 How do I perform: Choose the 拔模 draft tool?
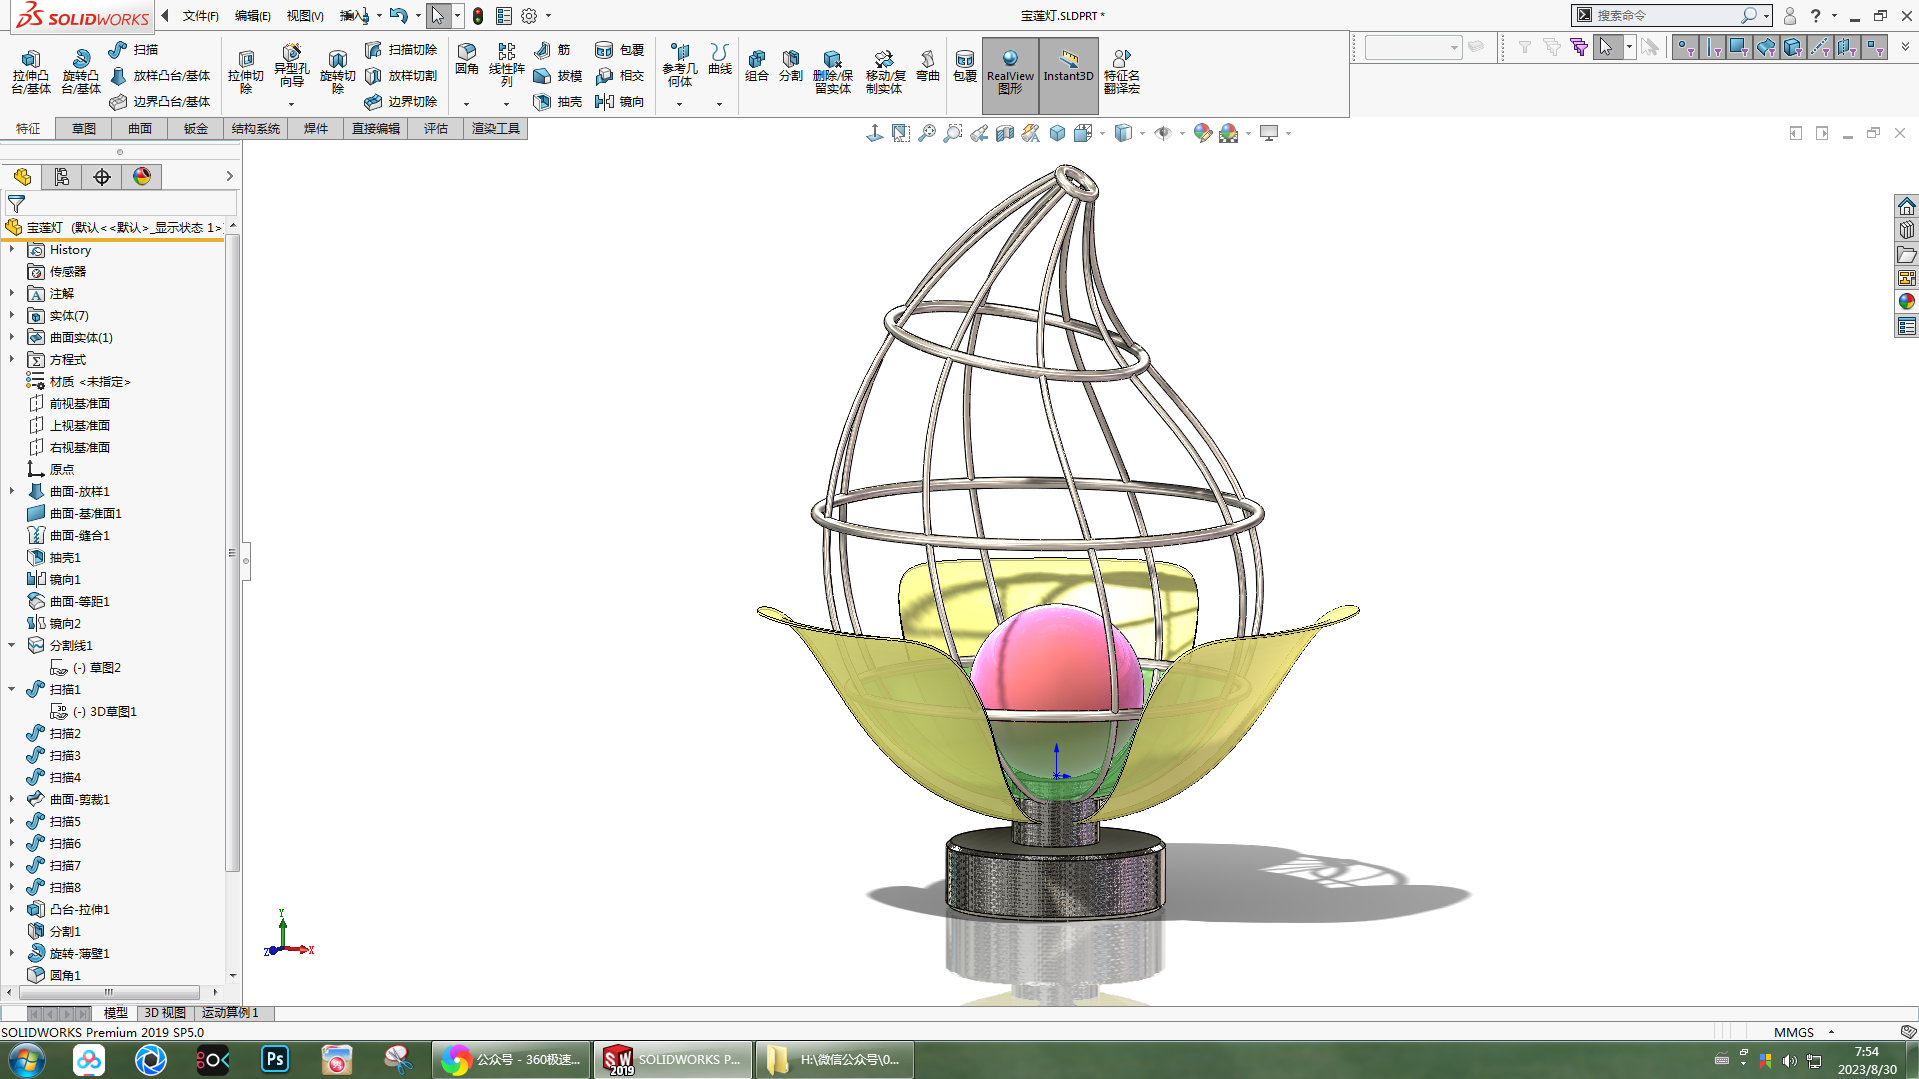click(x=558, y=76)
